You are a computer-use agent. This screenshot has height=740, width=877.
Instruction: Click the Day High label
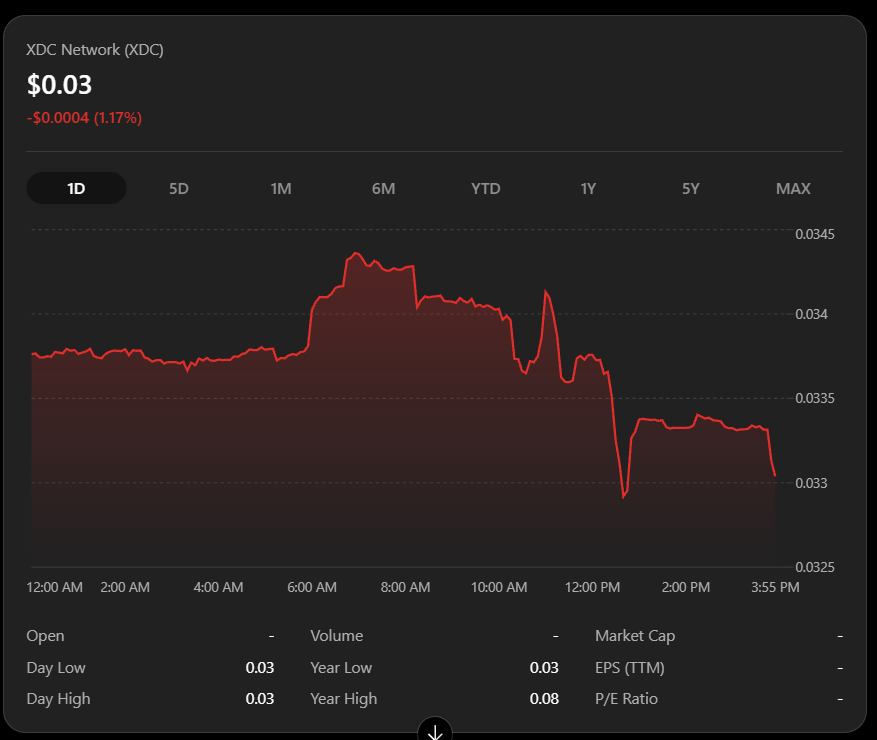[58, 699]
